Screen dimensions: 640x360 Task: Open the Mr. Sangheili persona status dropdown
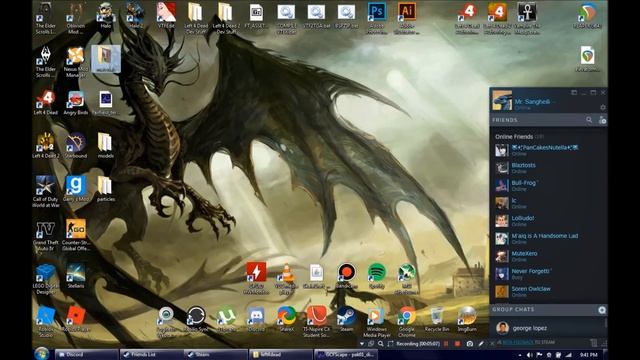click(x=554, y=102)
